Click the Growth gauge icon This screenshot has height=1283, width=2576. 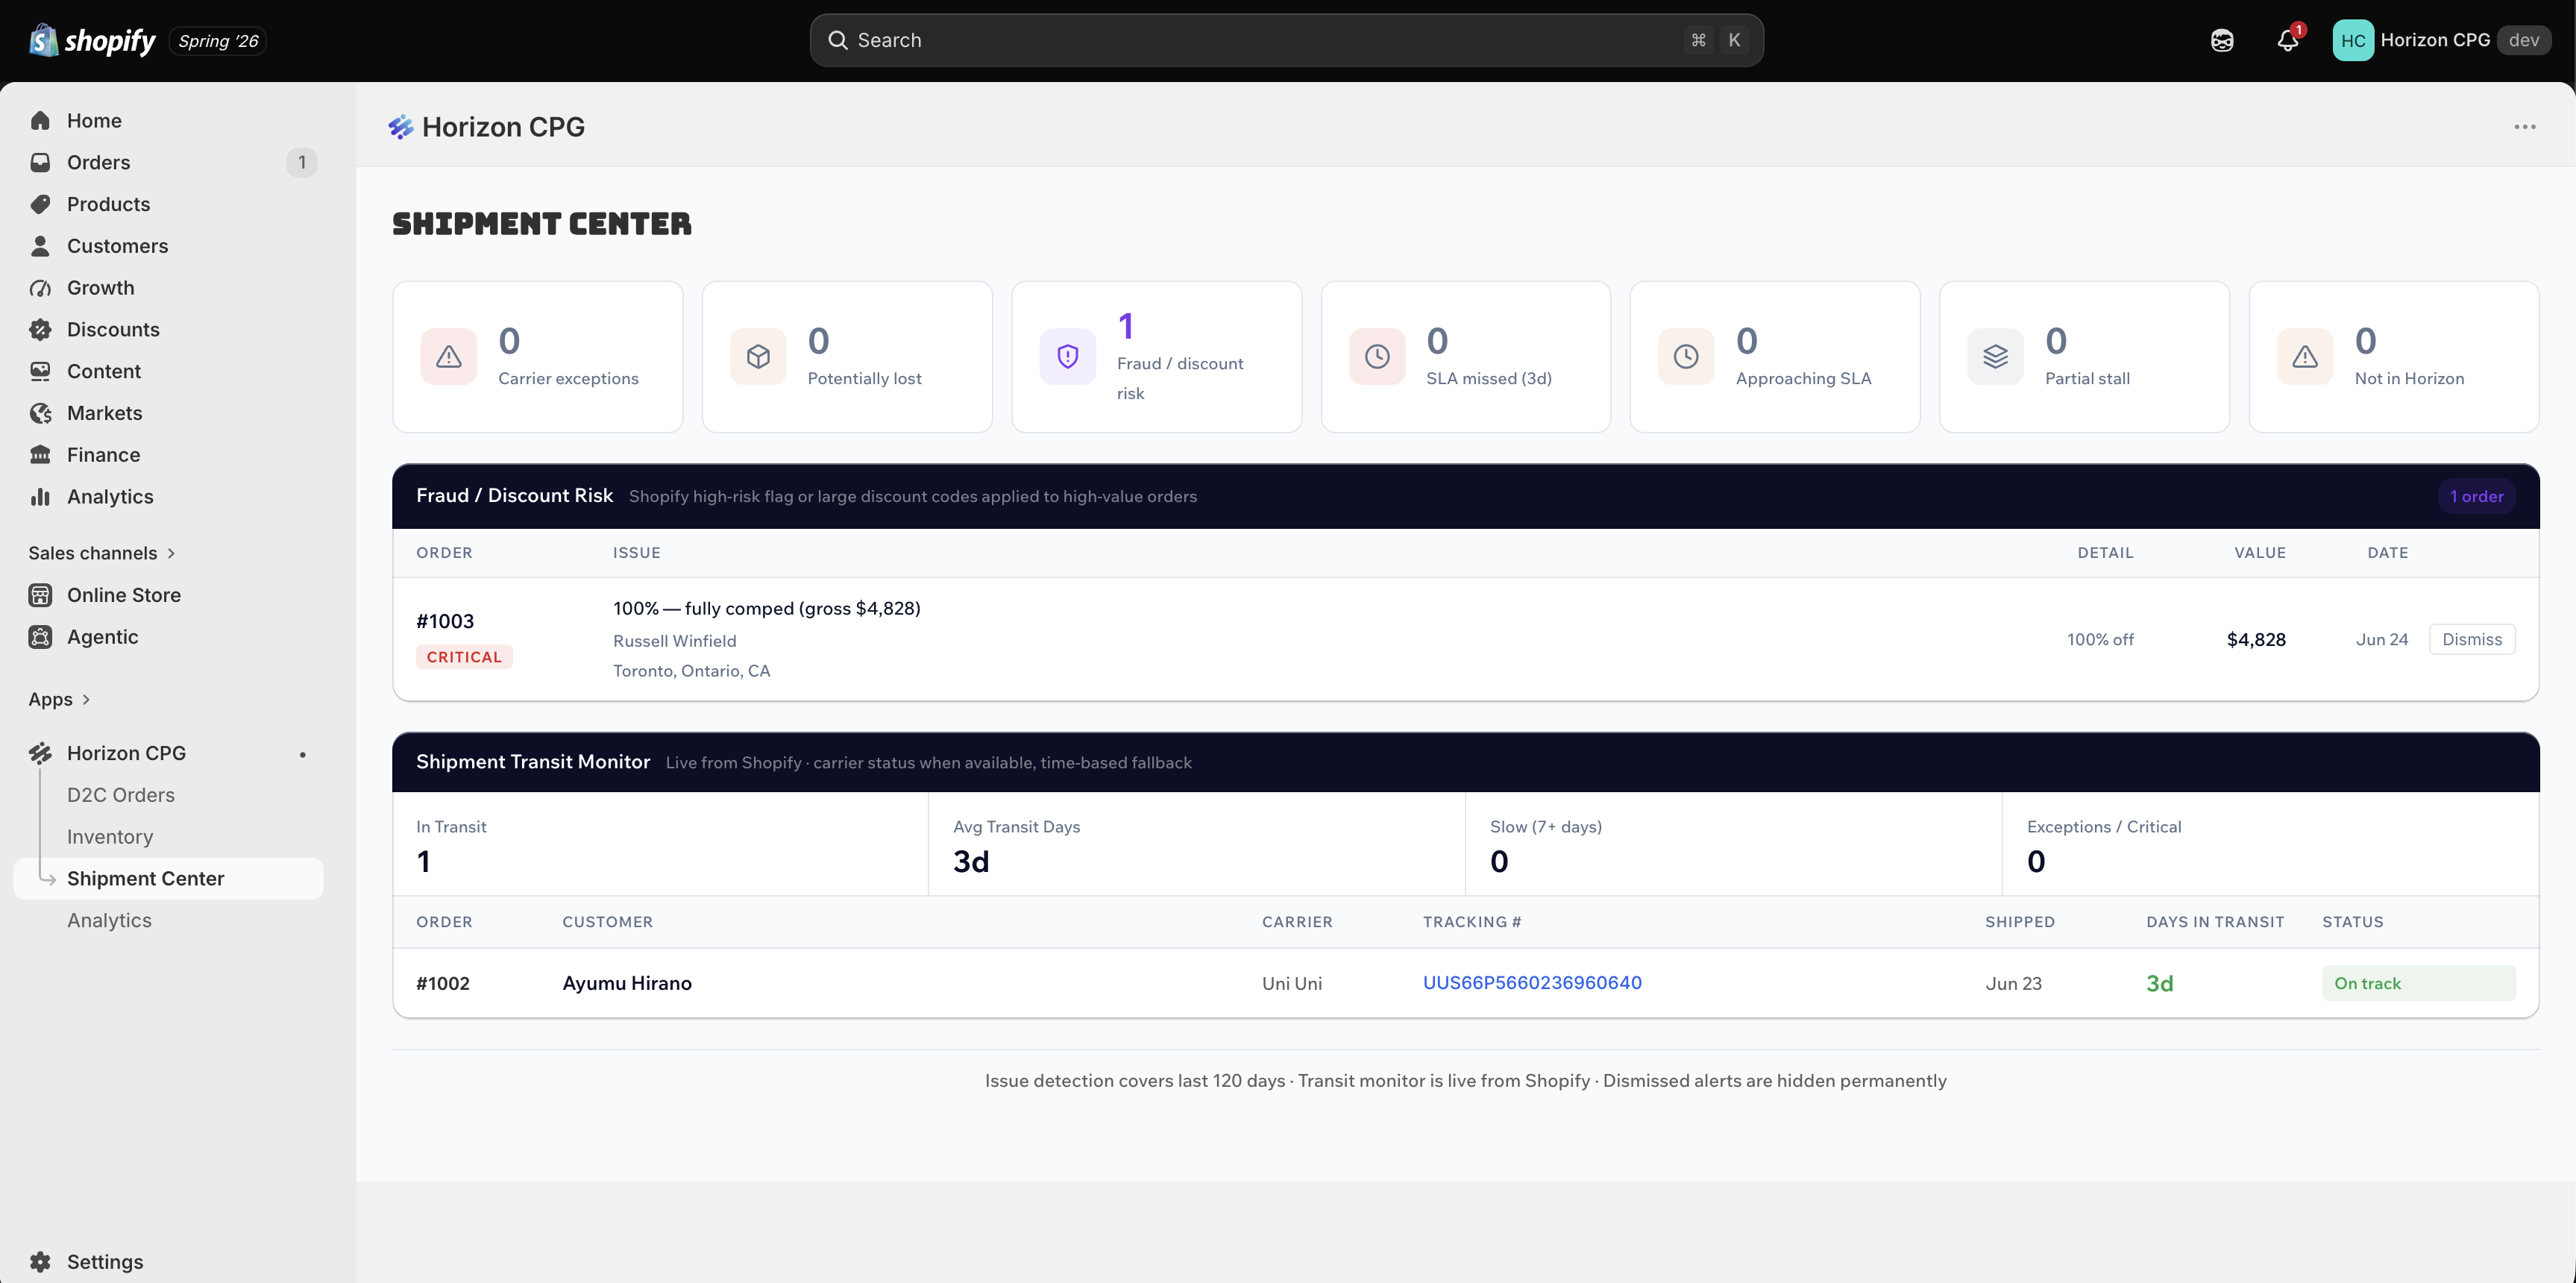click(40, 288)
